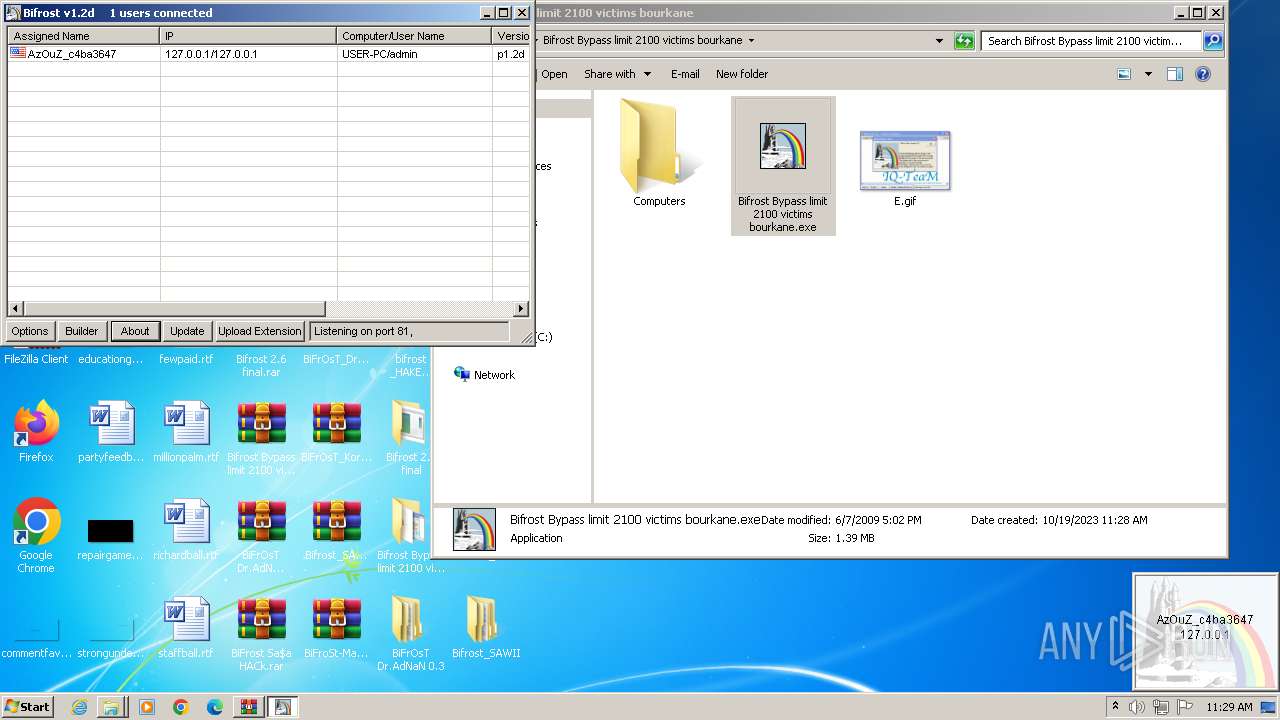Launch Internet Explorer from taskbar
The width and height of the screenshot is (1280, 720).
pyautogui.click(x=79, y=707)
